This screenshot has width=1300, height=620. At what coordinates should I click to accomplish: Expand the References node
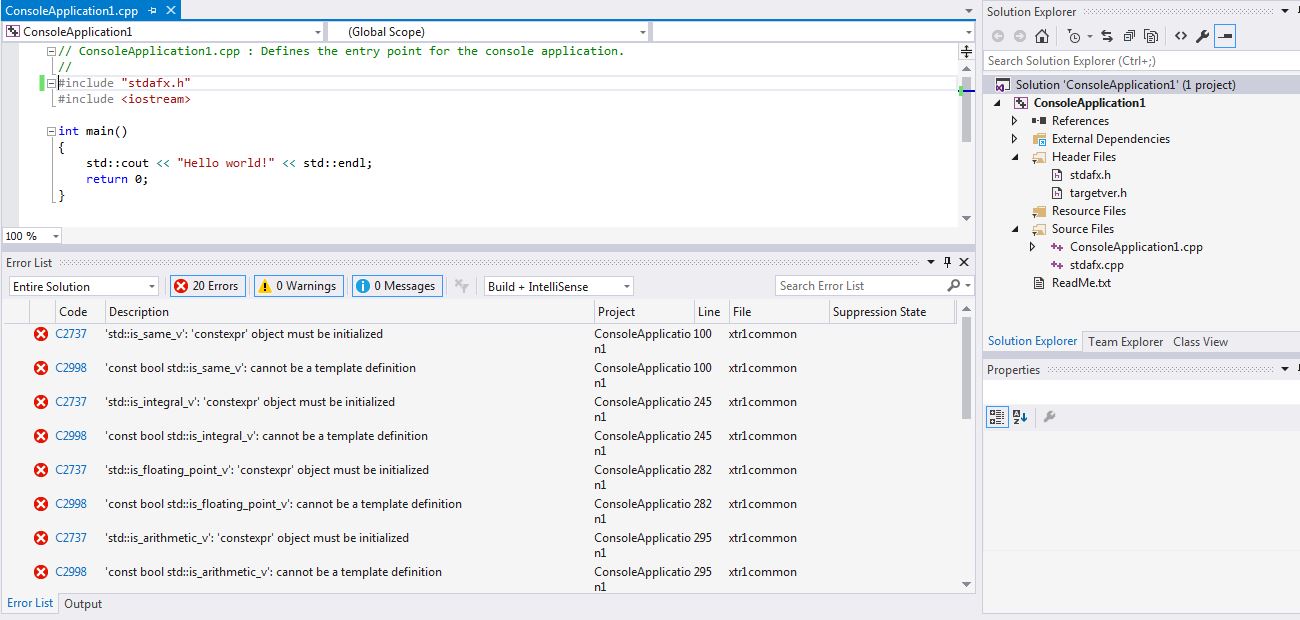pyautogui.click(x=1014, y=121)
